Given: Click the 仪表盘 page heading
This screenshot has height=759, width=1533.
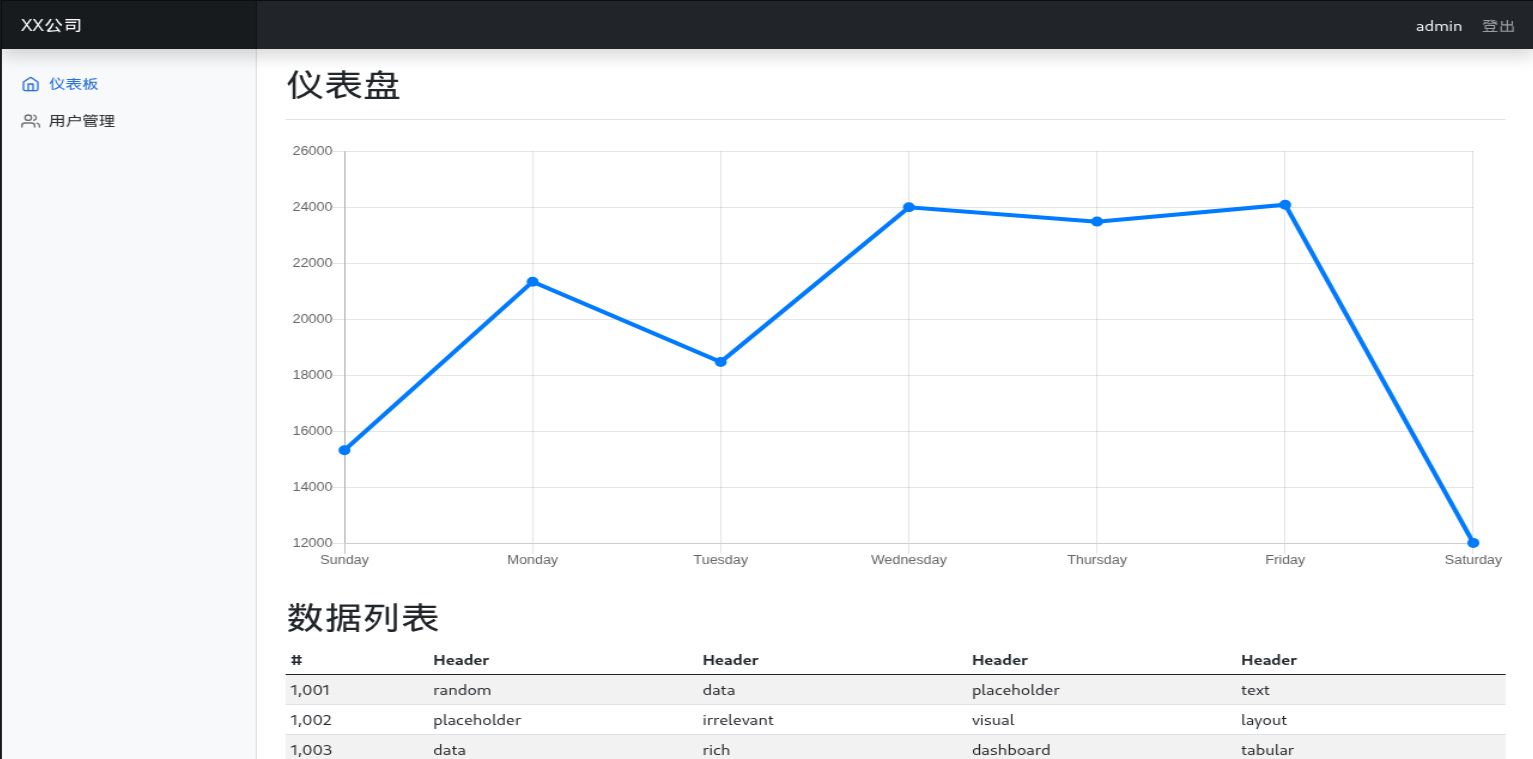Looking at the screenshot, I should 343,86.
